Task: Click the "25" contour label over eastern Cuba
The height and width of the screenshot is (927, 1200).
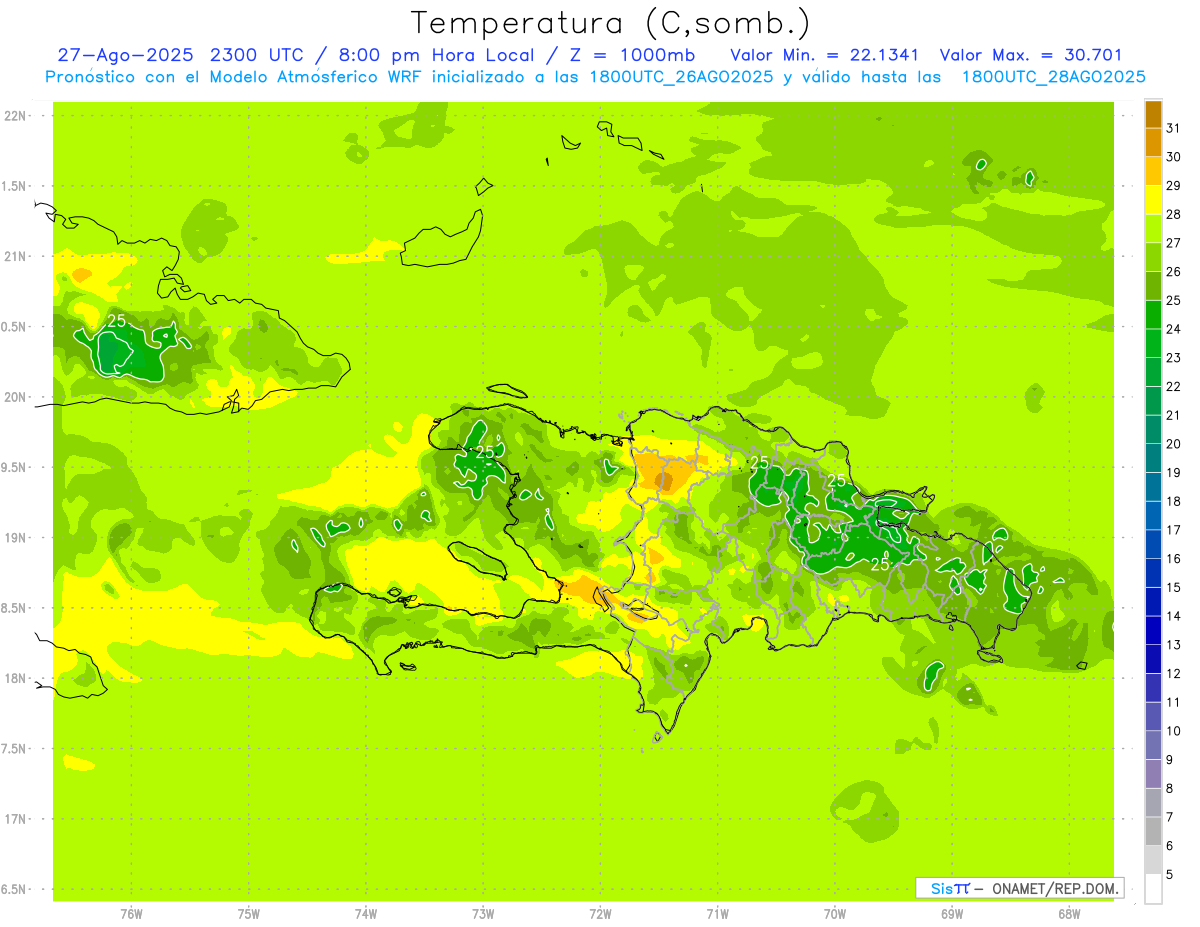Action: pyautogui.click(x=116, y=321)
